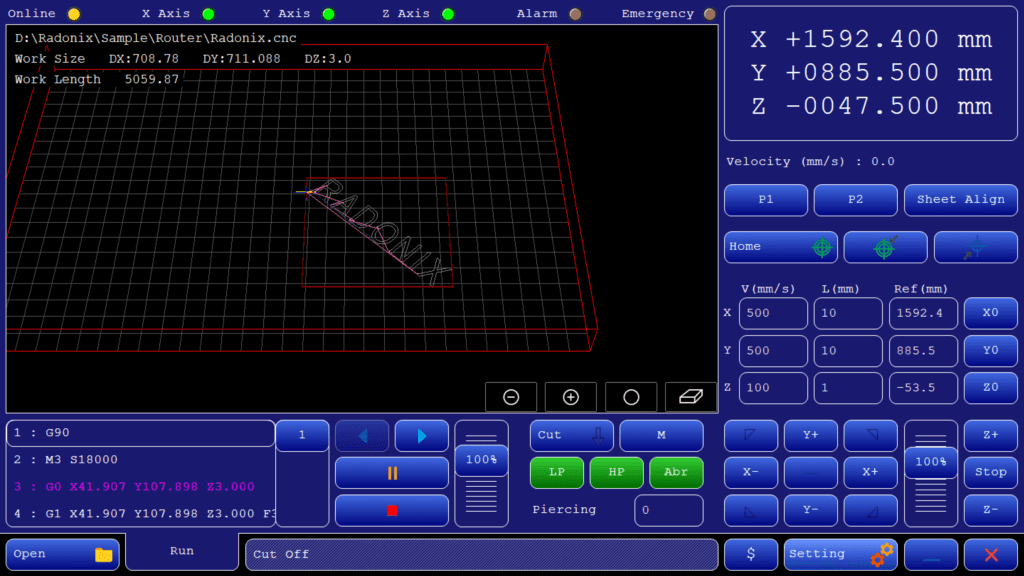Click the center jog pad button
Screen dimensions: 1024x576
click(x=810, y=473)
